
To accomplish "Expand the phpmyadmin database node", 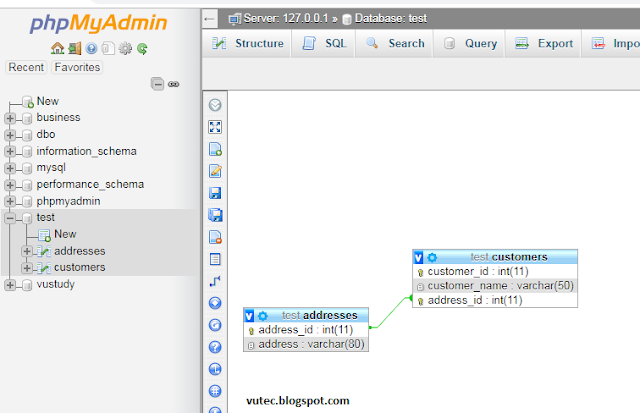I will [x=10, y=201].
